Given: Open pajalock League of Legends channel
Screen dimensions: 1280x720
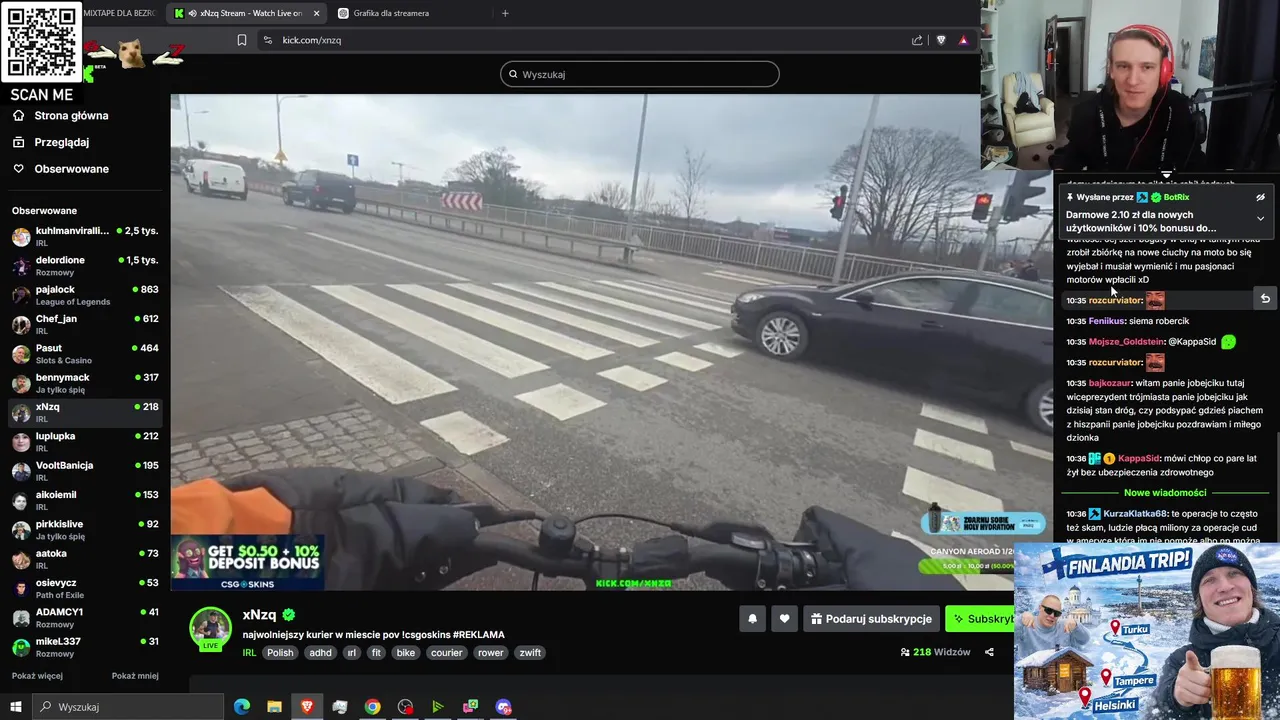Looking at the screenshot, I should pos(85,295).
